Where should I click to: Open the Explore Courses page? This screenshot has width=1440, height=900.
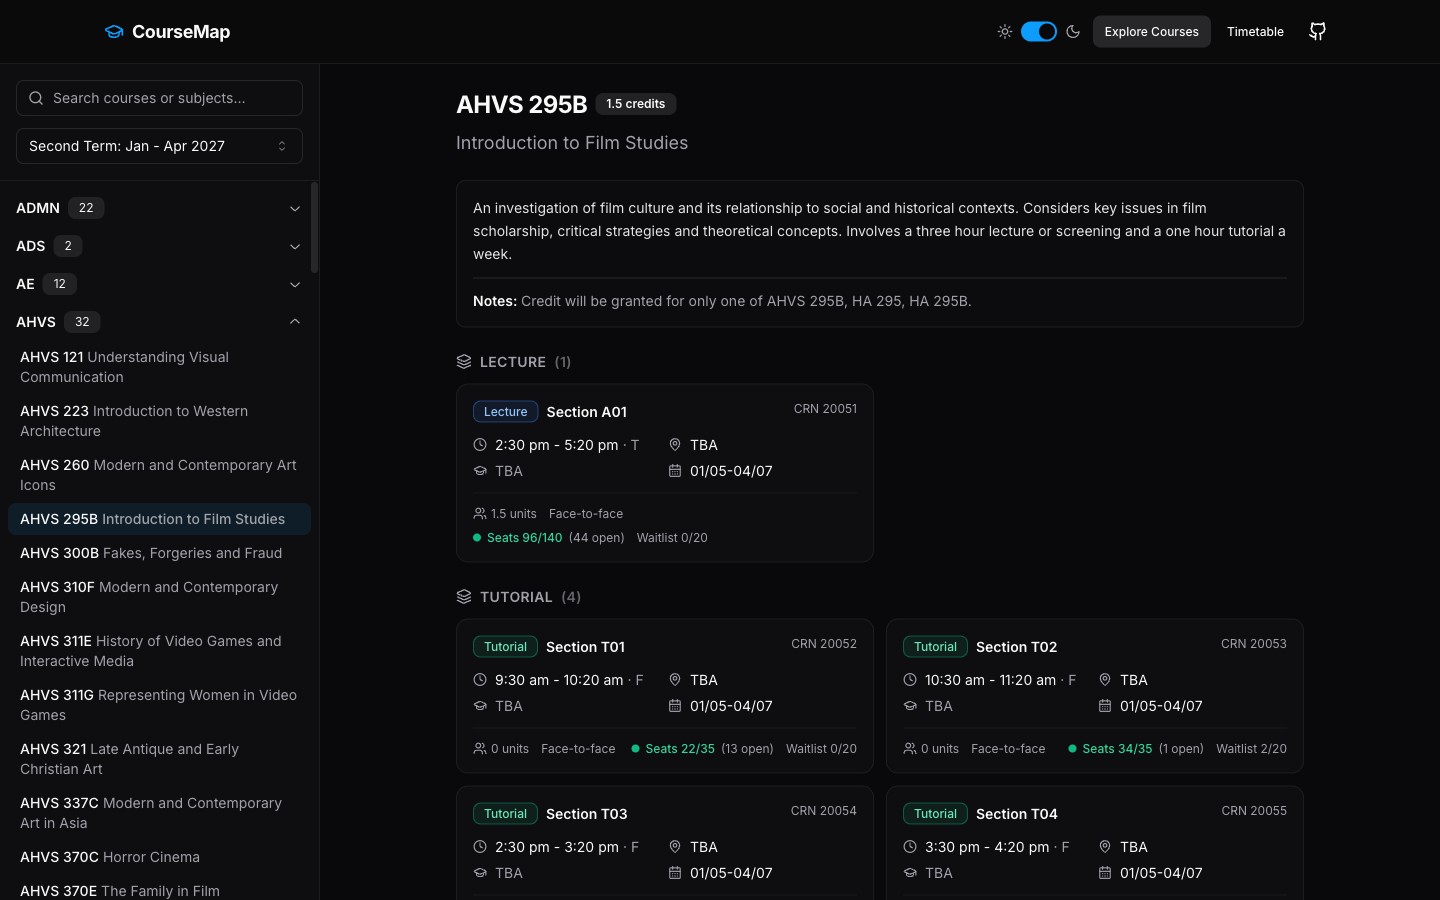pos(1151,32)
